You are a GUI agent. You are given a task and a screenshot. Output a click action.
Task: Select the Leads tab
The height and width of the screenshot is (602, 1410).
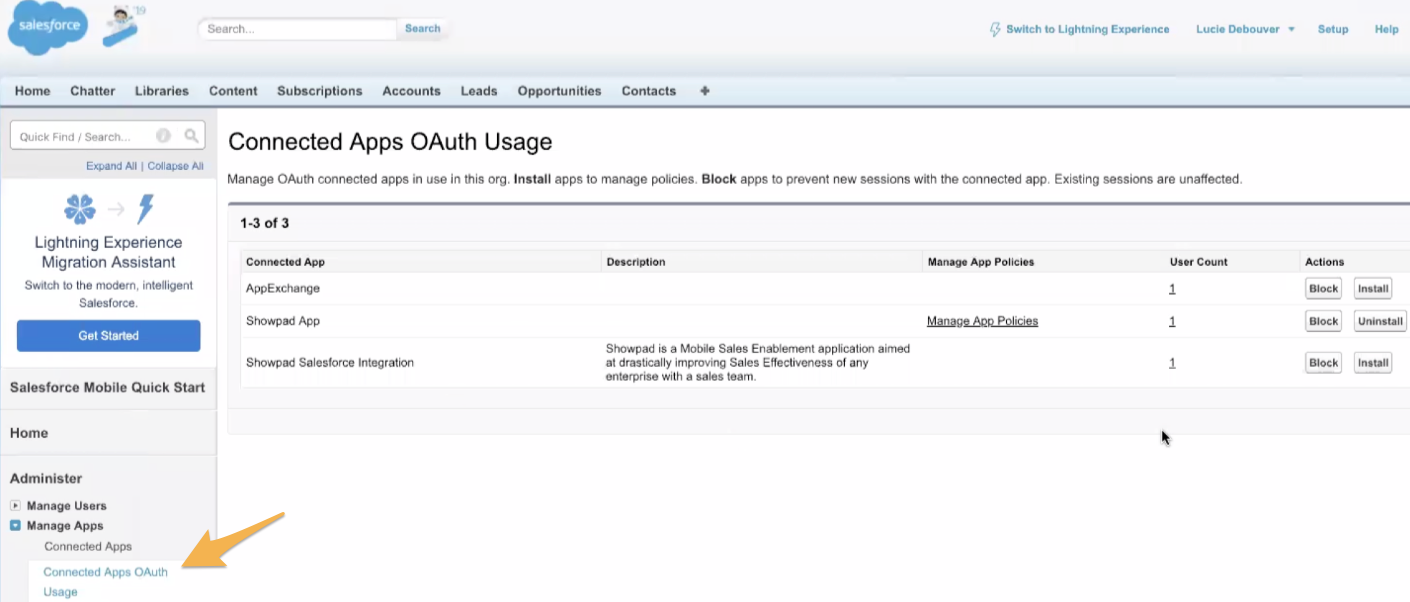tap(479, 91)
